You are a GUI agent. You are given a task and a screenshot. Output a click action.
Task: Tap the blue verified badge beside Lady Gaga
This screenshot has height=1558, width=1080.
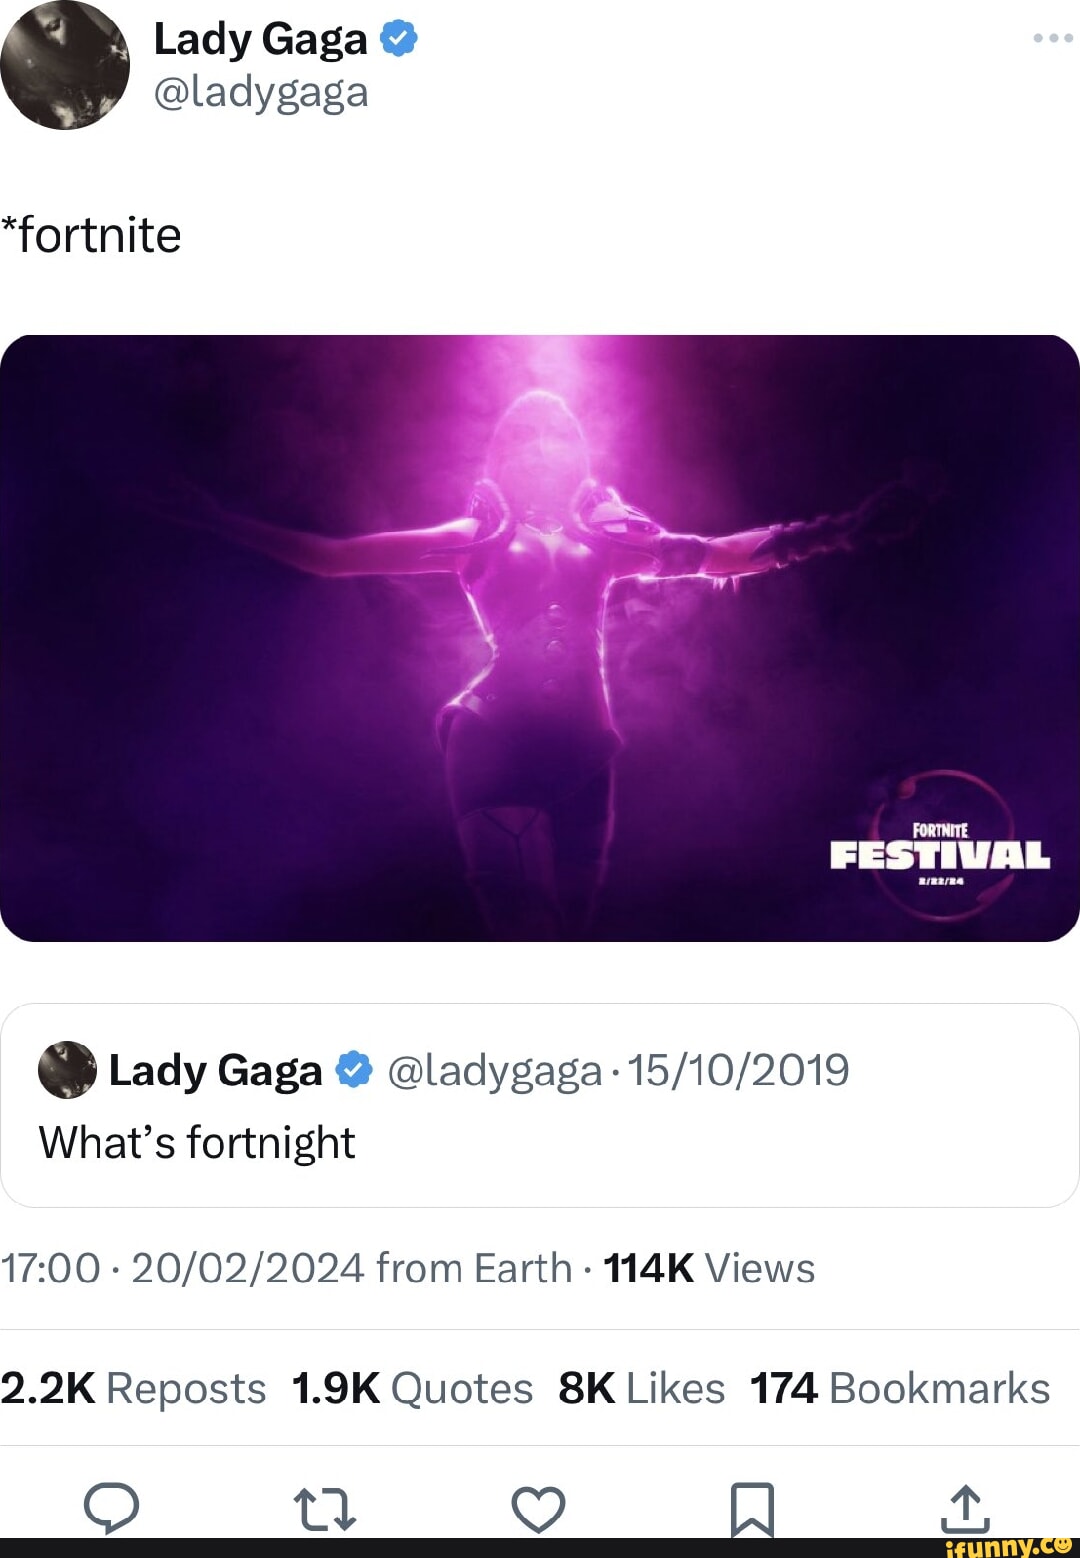point(399,39)
